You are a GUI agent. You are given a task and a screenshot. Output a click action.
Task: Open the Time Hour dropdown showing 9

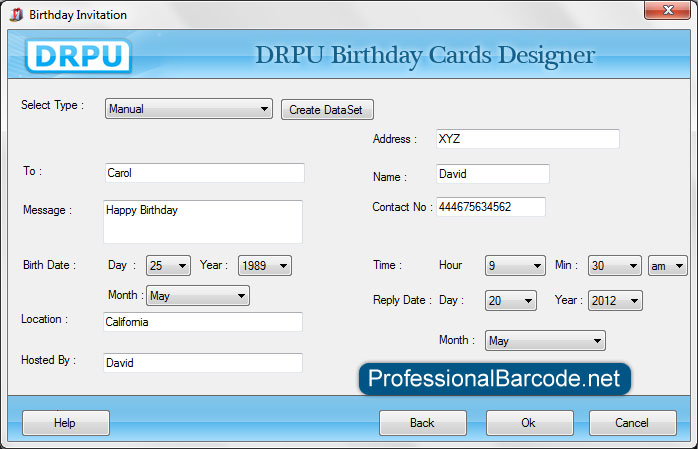[515, 266]
